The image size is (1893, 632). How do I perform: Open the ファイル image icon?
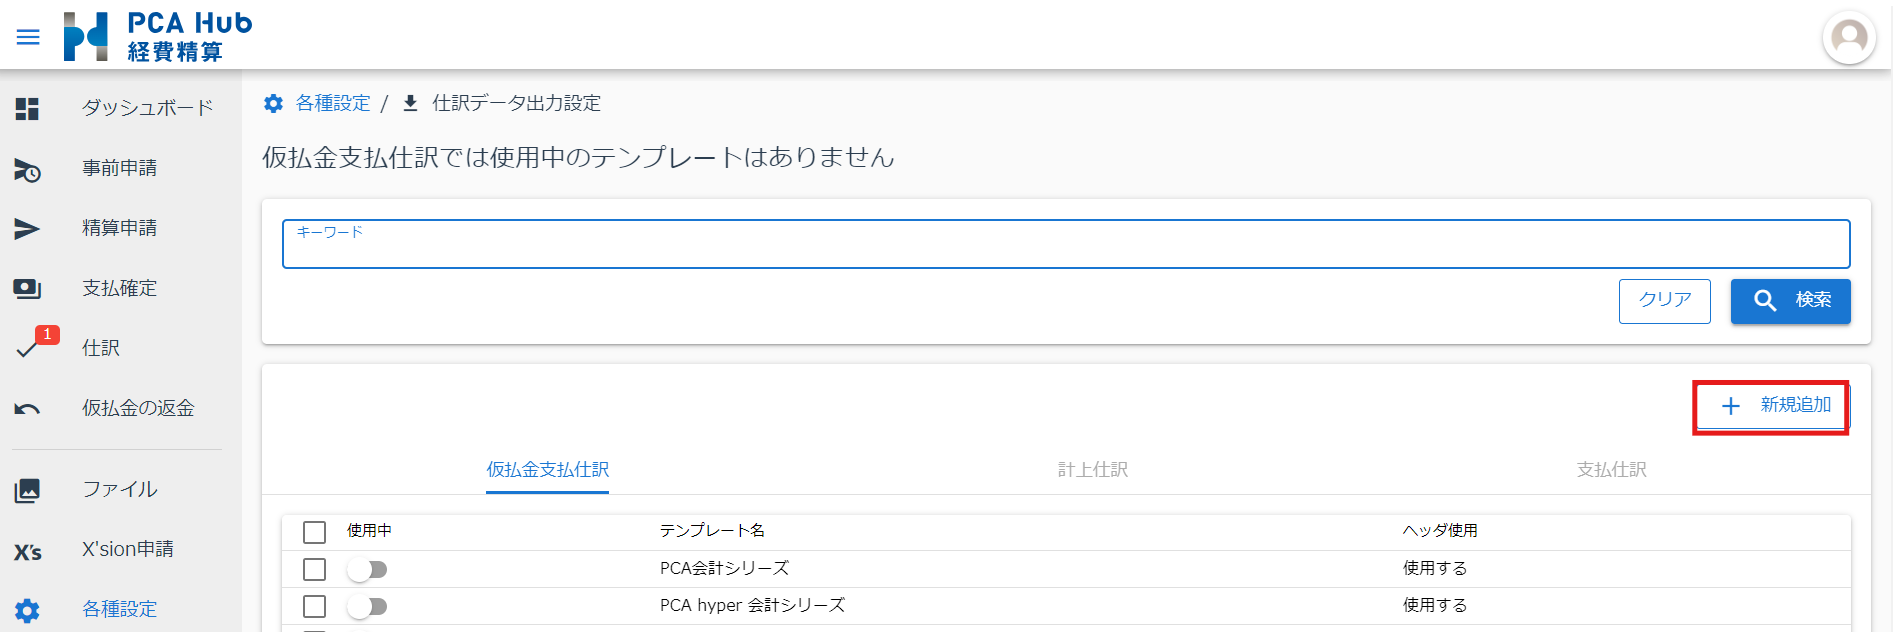click(x=27, y=490)
